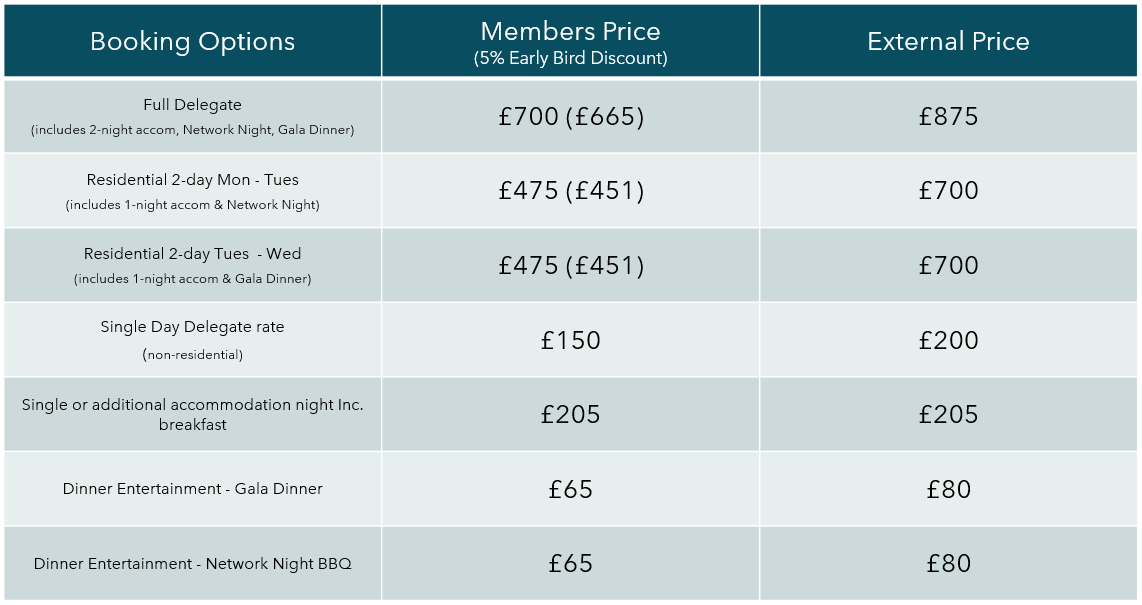This screenshot has width=1142, height=605.
Task: Click the £150 single day members price
Action: pyautogui.click(x=571, y=340)
